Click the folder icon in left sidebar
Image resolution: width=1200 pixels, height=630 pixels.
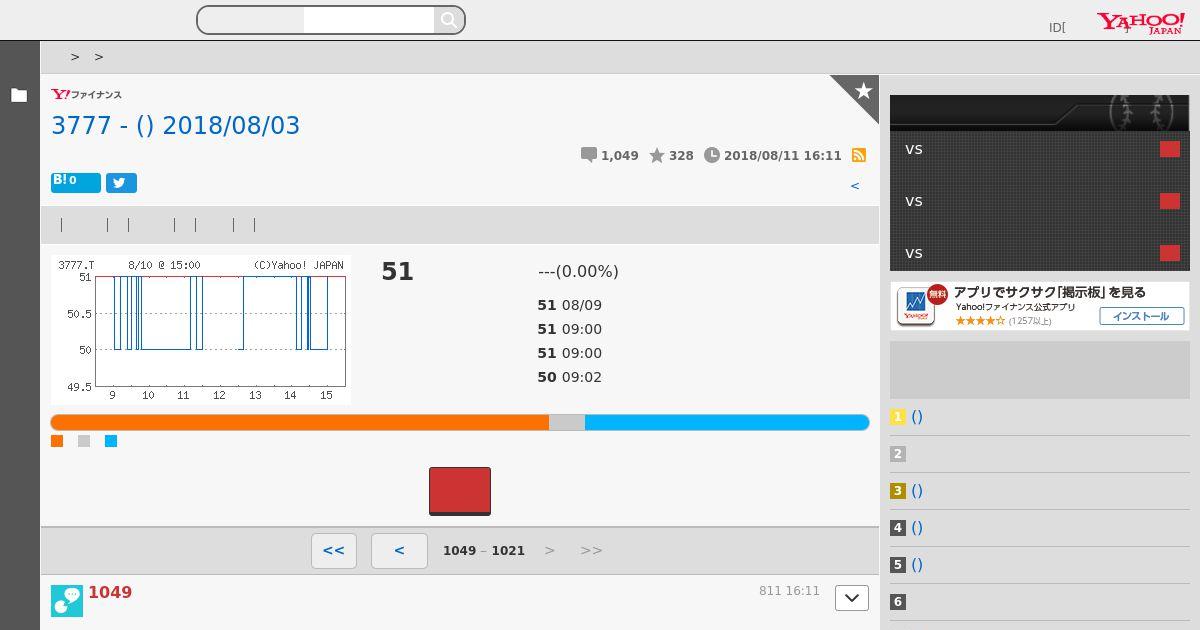point(19,95)
